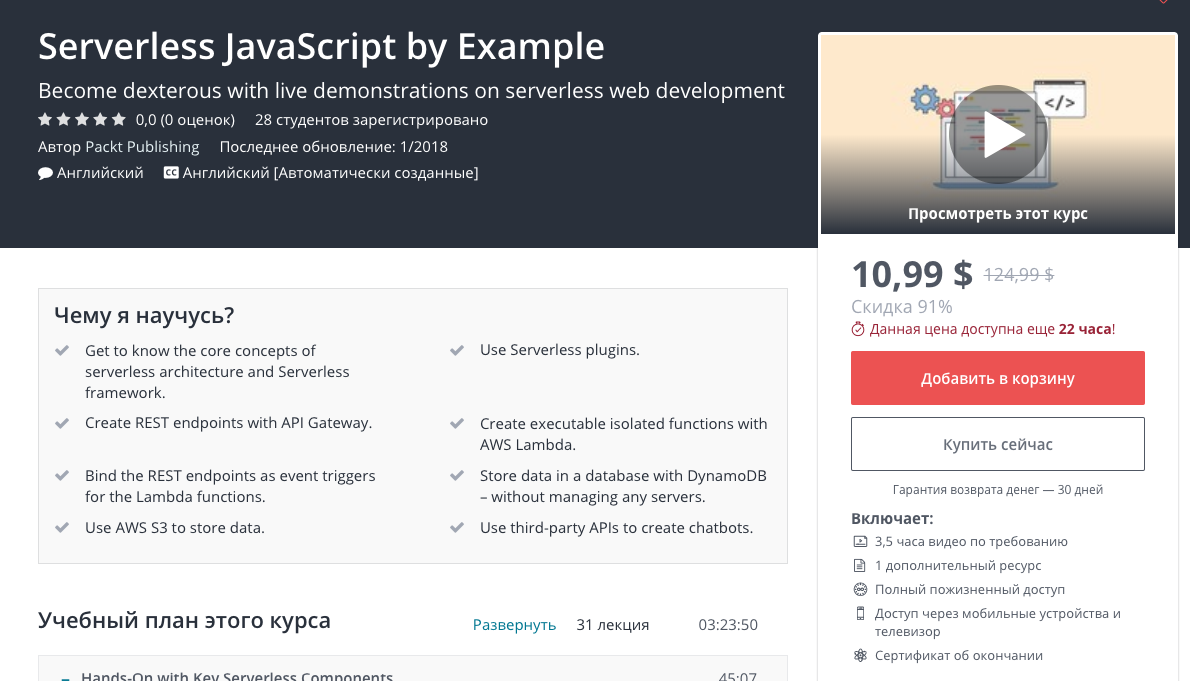Click the mobile device access icon
This screenshot has height=681, width=1190.
(860, 614)
